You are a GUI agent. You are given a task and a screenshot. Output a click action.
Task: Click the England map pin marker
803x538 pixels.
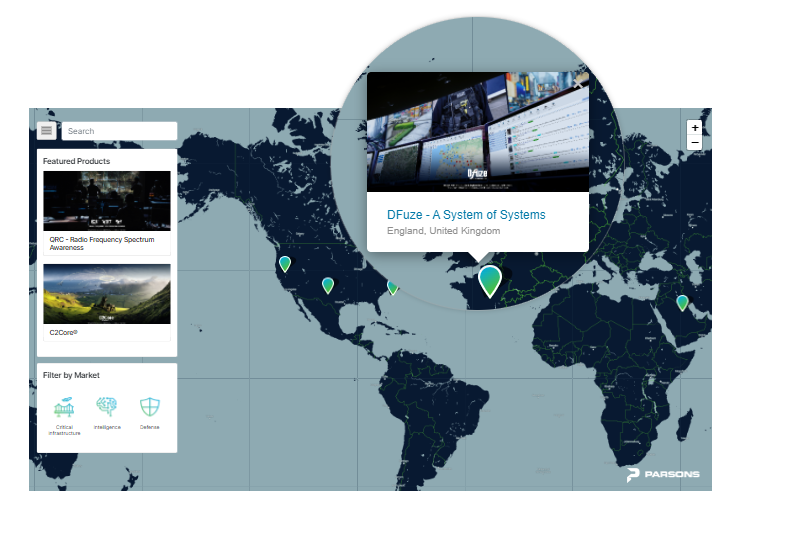tap(490, 281)
